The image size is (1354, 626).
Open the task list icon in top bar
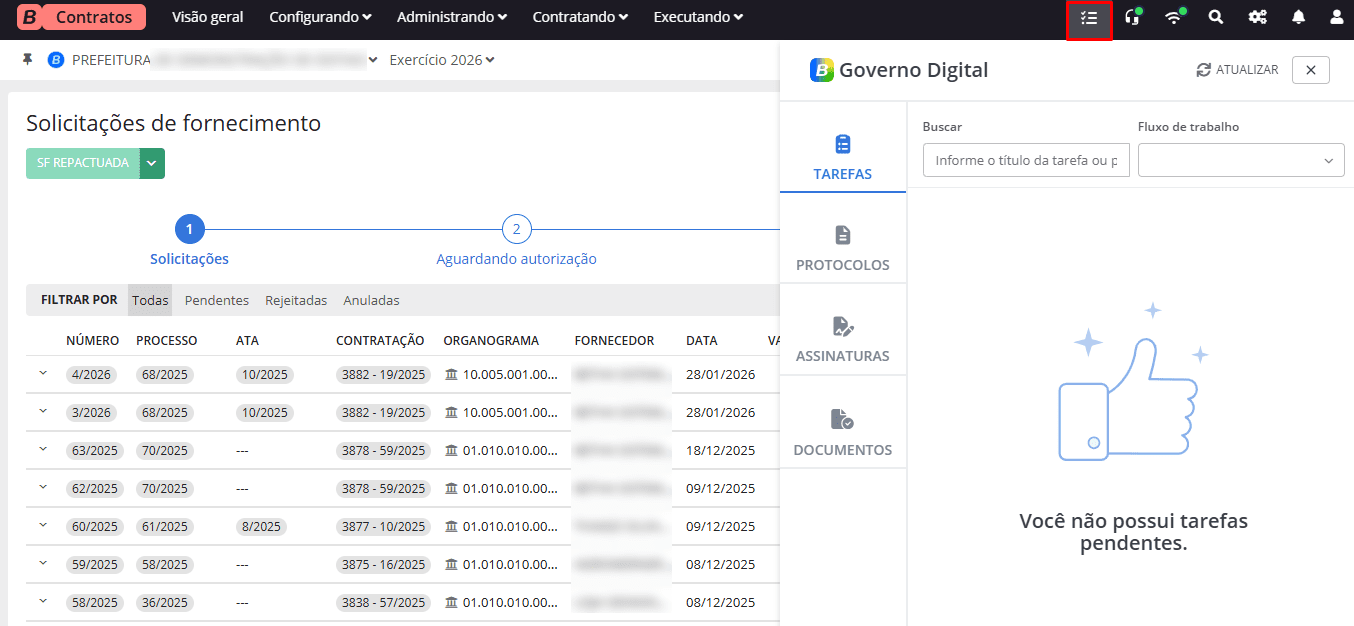pyautogui.click(x=1089, y=18)
